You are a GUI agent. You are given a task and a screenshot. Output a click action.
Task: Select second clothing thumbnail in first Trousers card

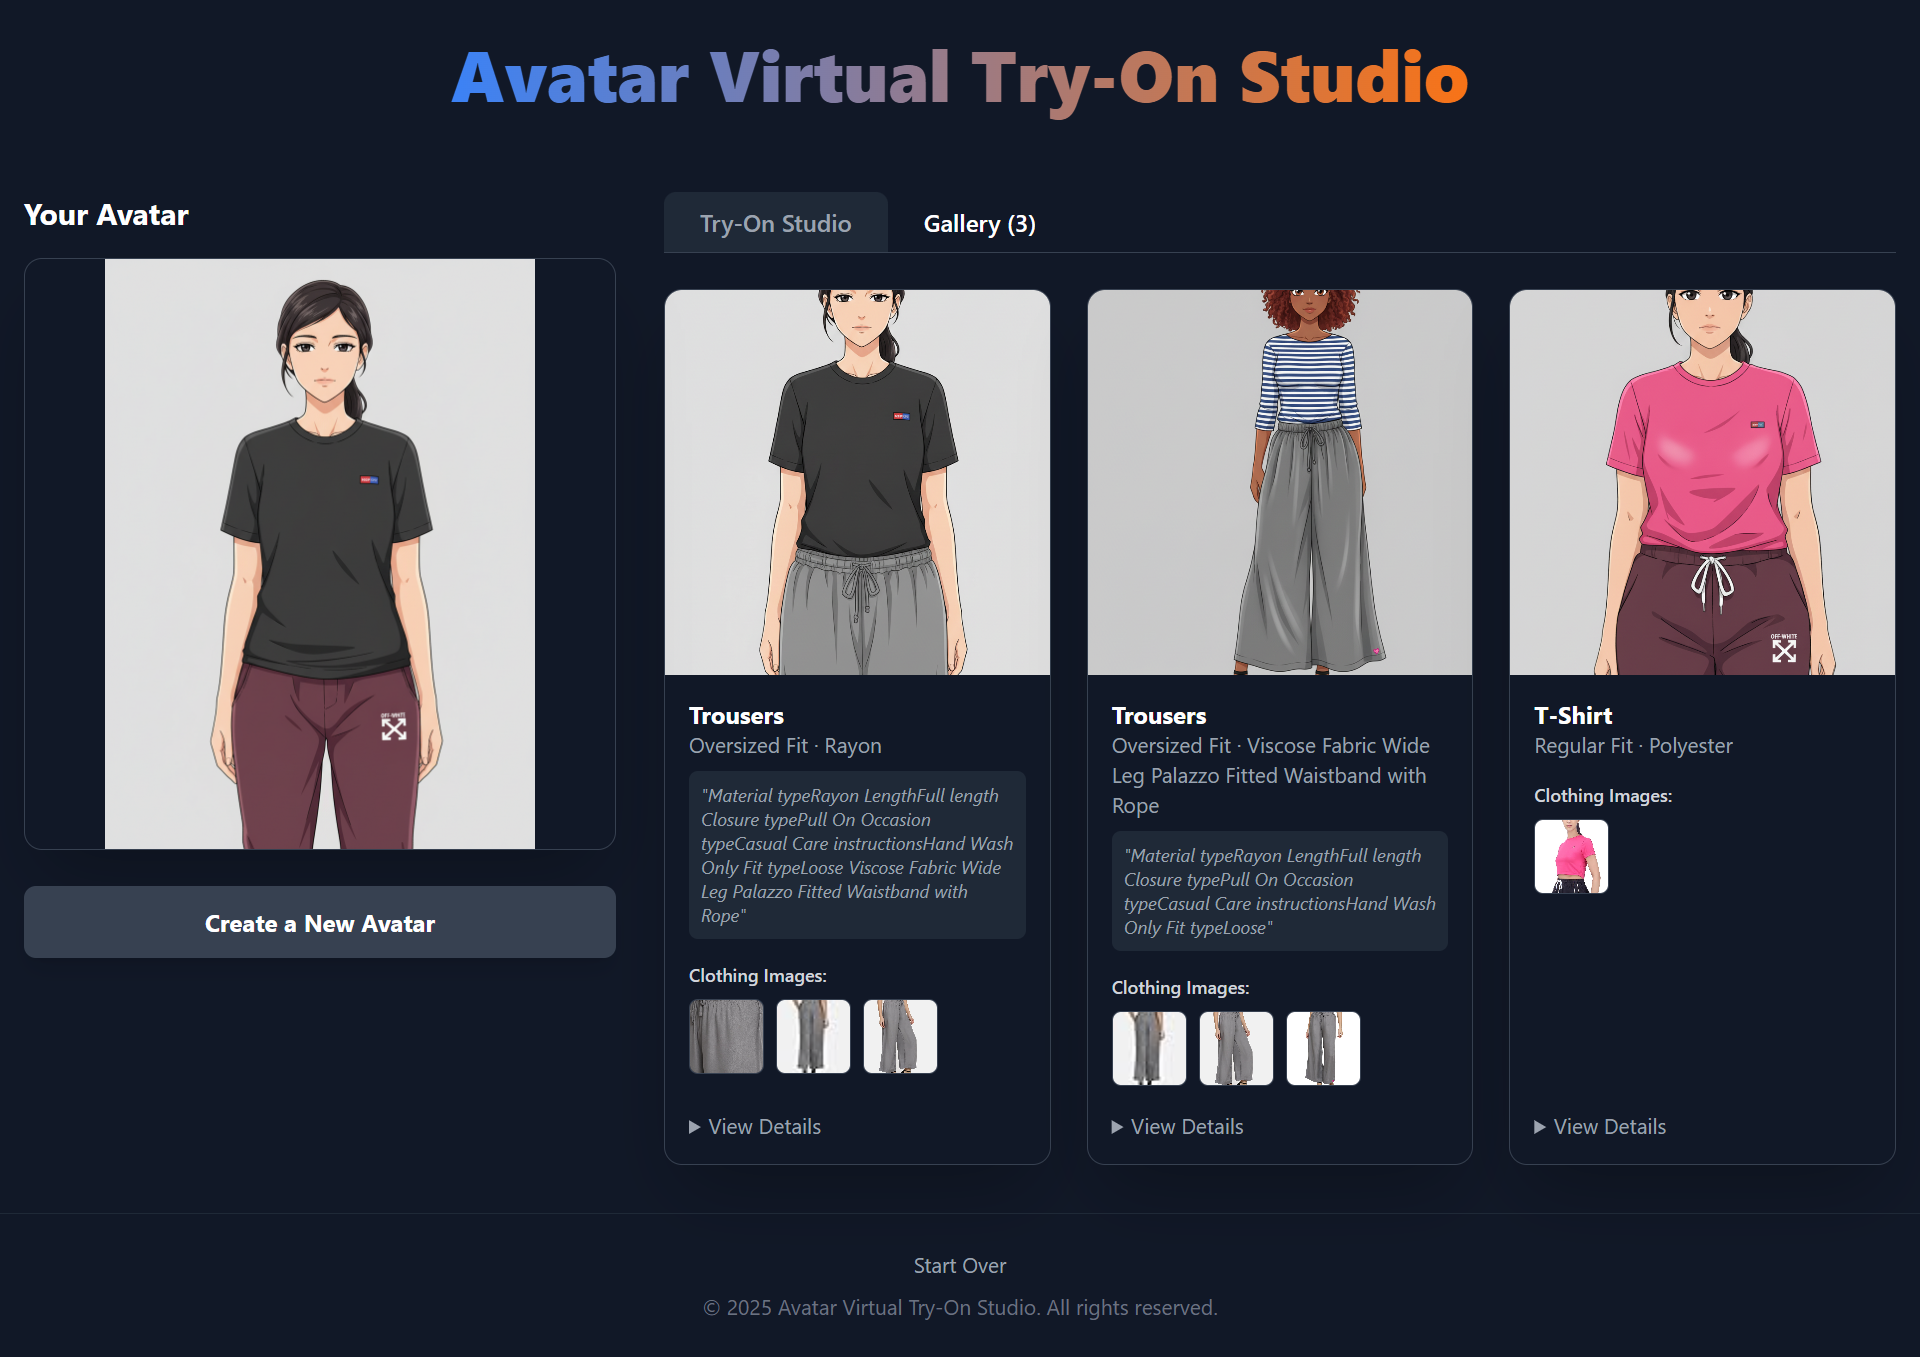[x=813, y=1037]
